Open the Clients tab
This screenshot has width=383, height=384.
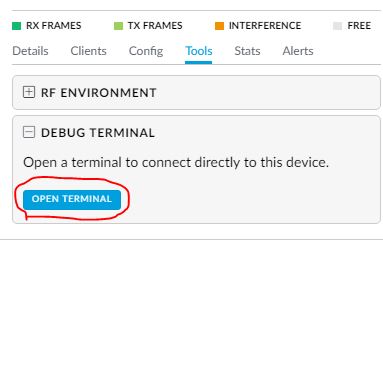[x=88, y=51]
